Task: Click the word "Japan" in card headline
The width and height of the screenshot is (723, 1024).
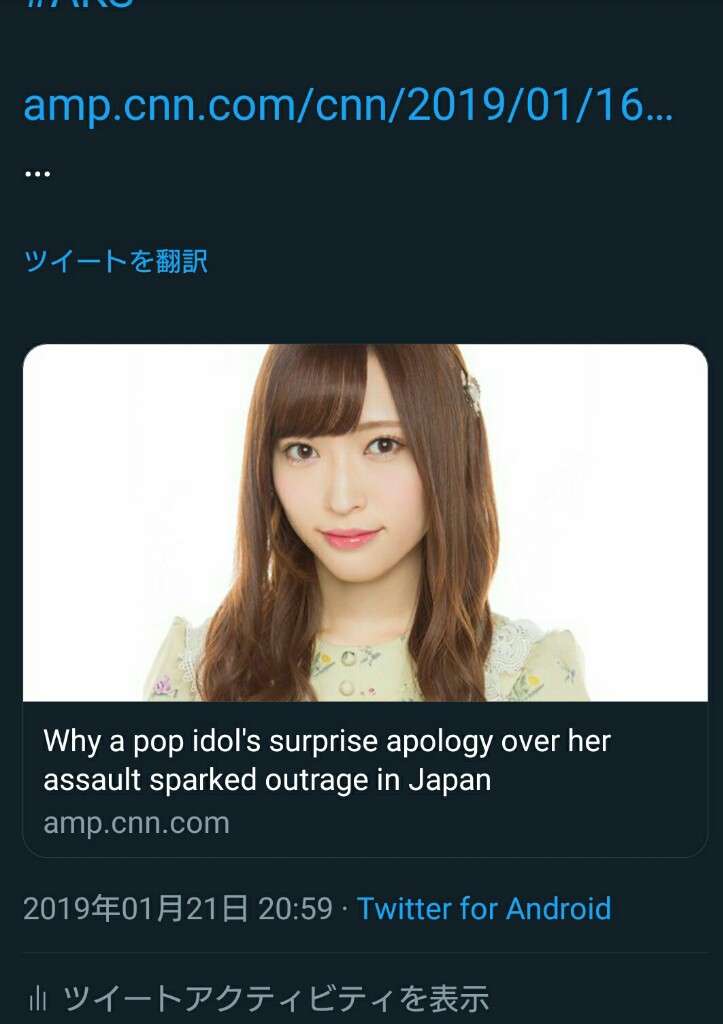Action: [x=450, y=780]
